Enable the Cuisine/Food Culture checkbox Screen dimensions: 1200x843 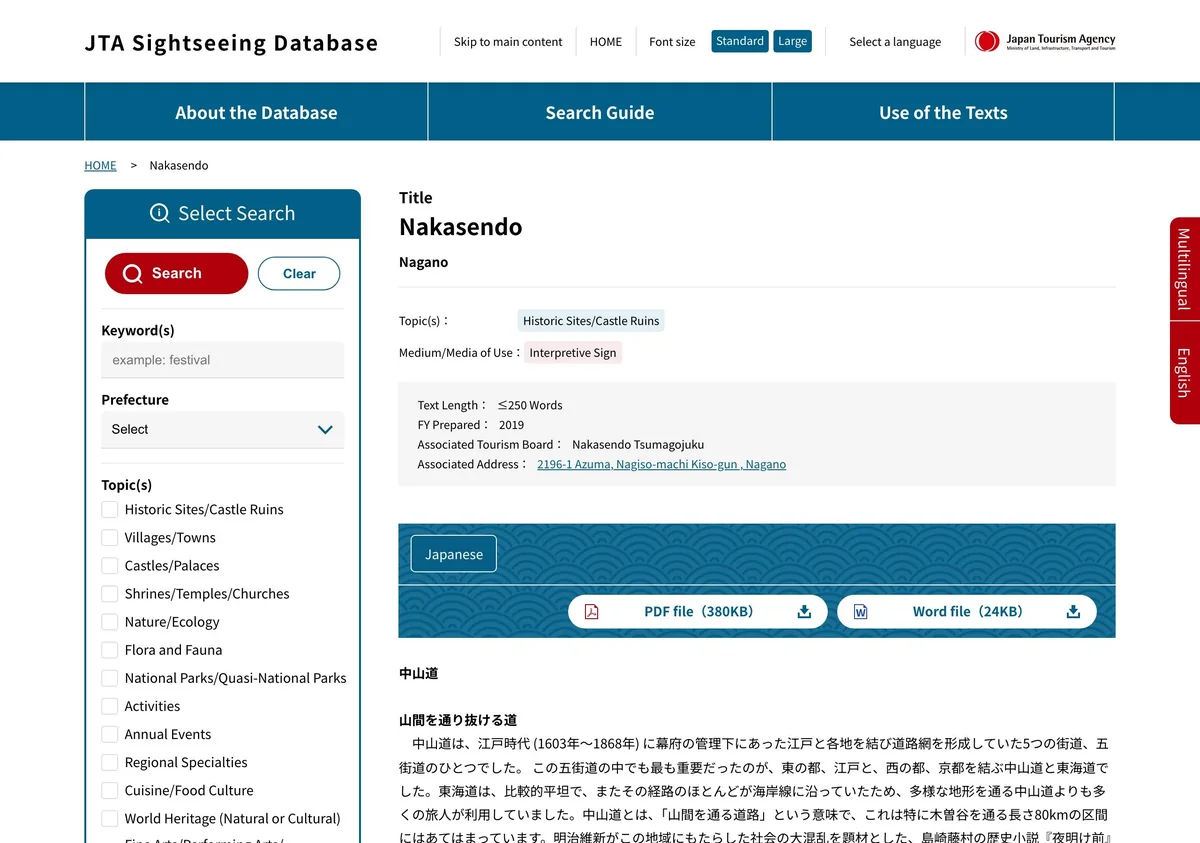[x=110, y=790]
